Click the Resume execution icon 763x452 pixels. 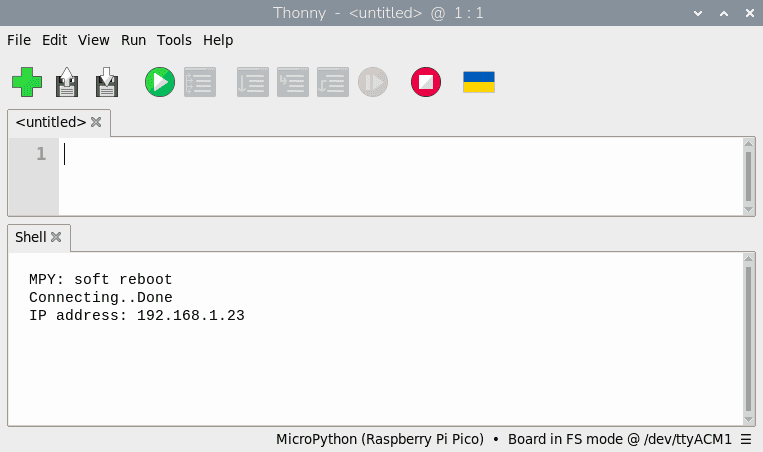(x=373, y=82)
